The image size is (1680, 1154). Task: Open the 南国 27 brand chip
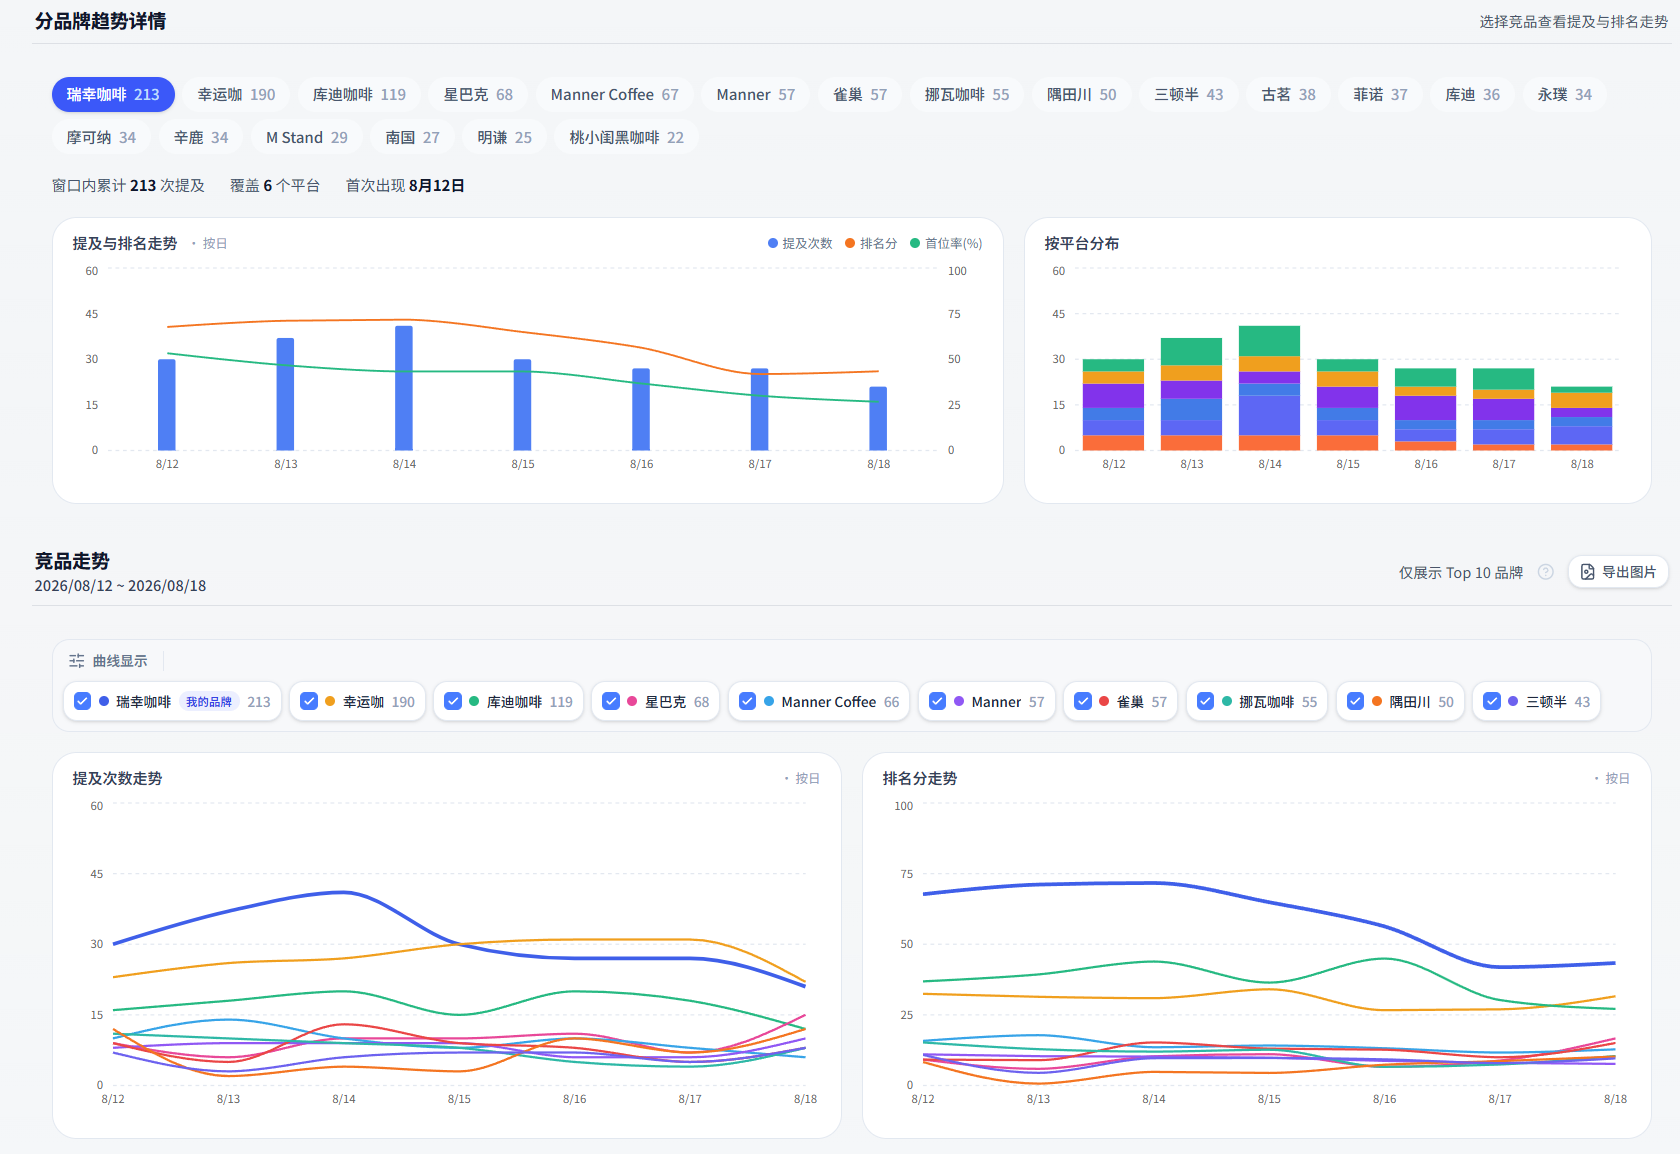pyautogui.click(x=412, y=138)
